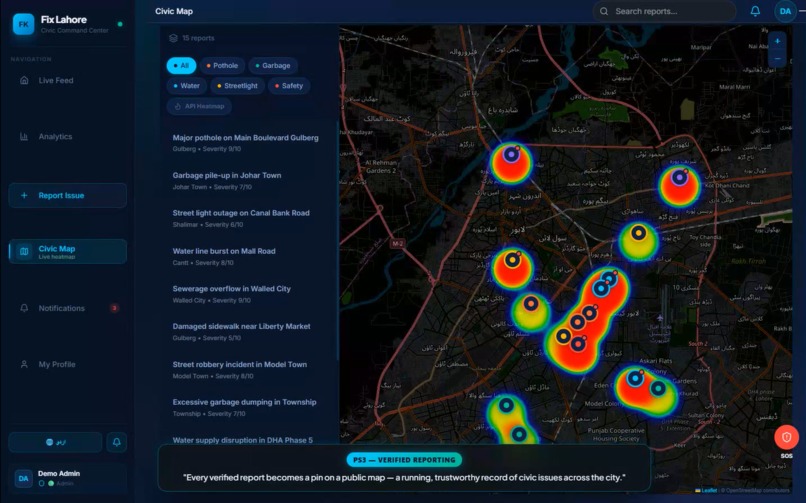806x503 pixels.
Task: Click the My Profile person icon
Action: pos(24,364)
